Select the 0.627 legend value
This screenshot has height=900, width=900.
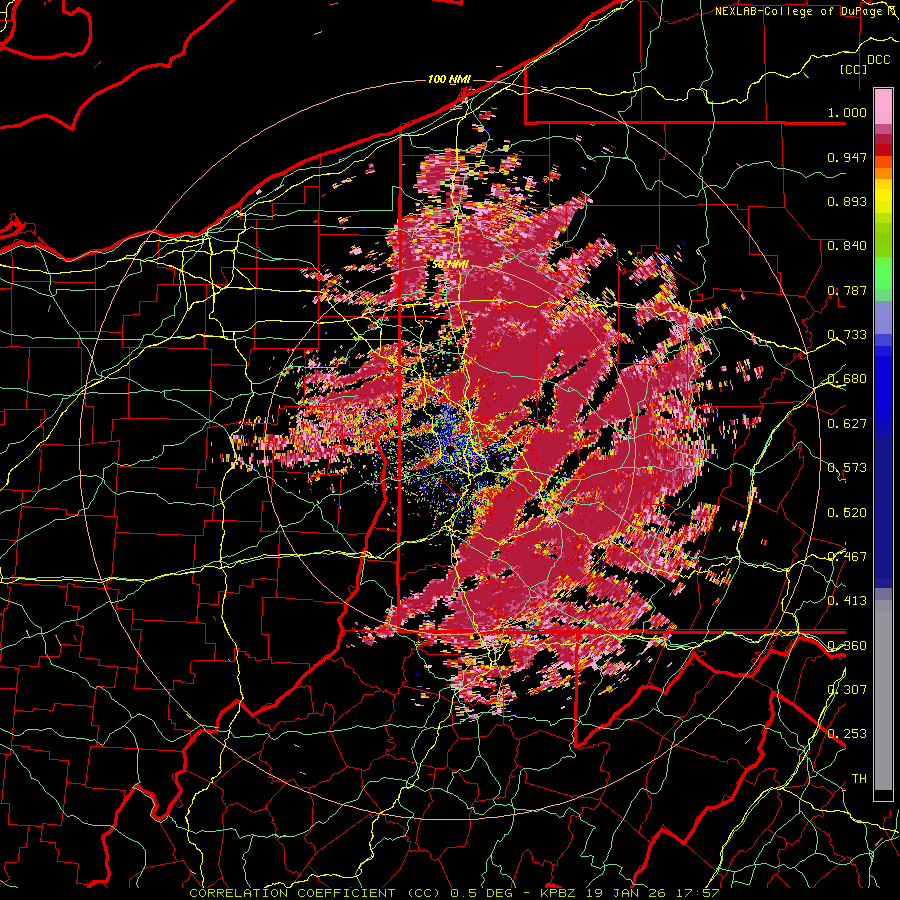tap(847, 424)
